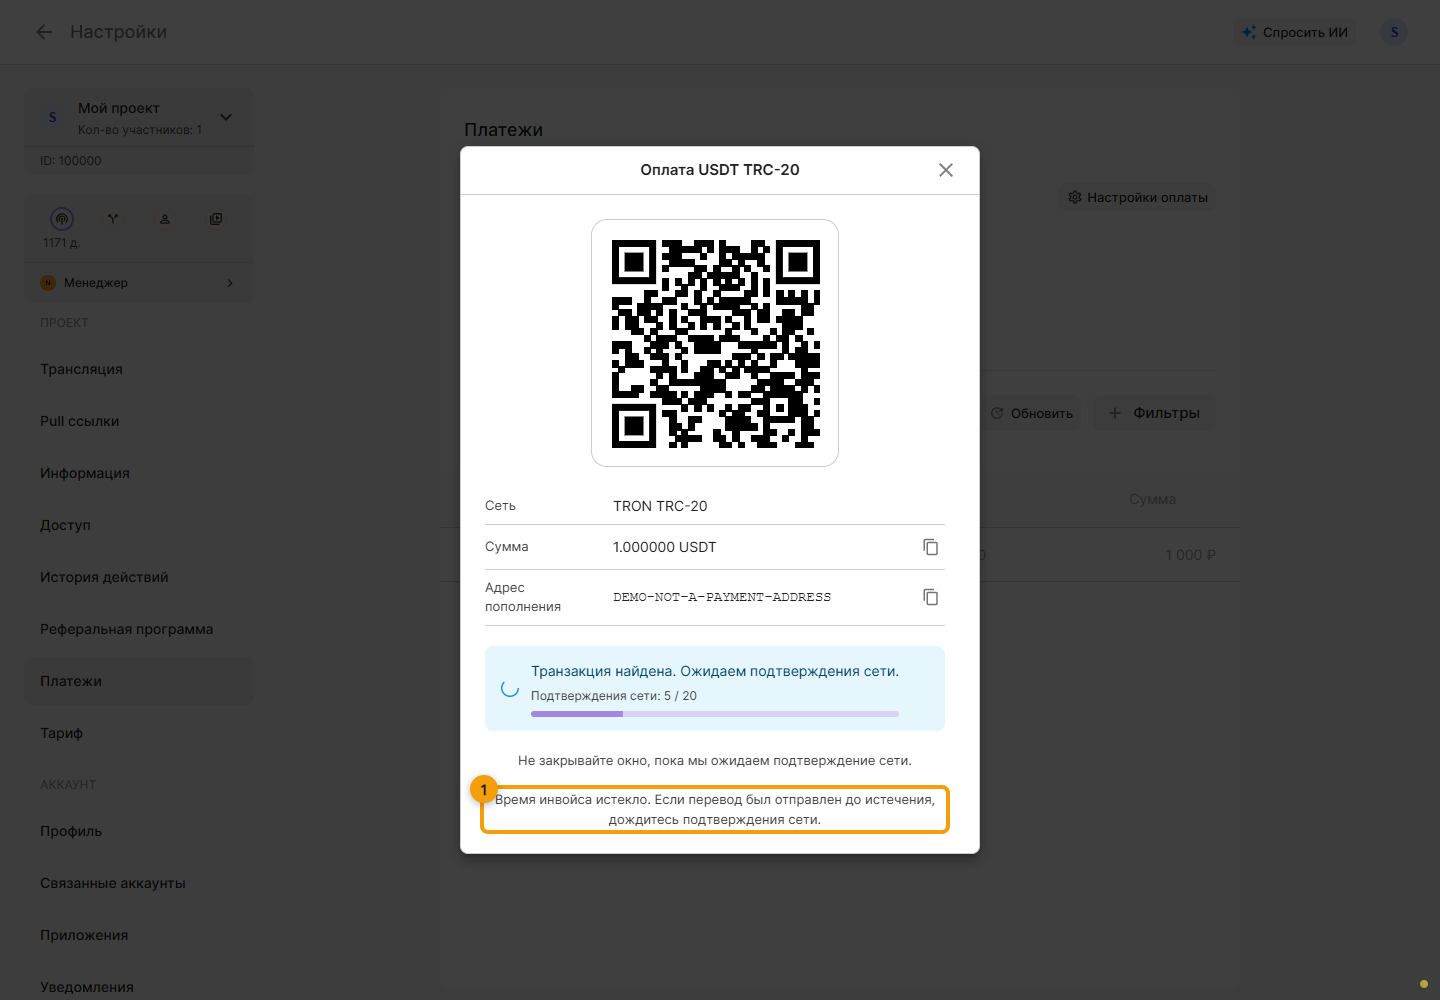Click the ID: 100000 label
This screenshot has height=1000, width=1440.
pos(71,161)
